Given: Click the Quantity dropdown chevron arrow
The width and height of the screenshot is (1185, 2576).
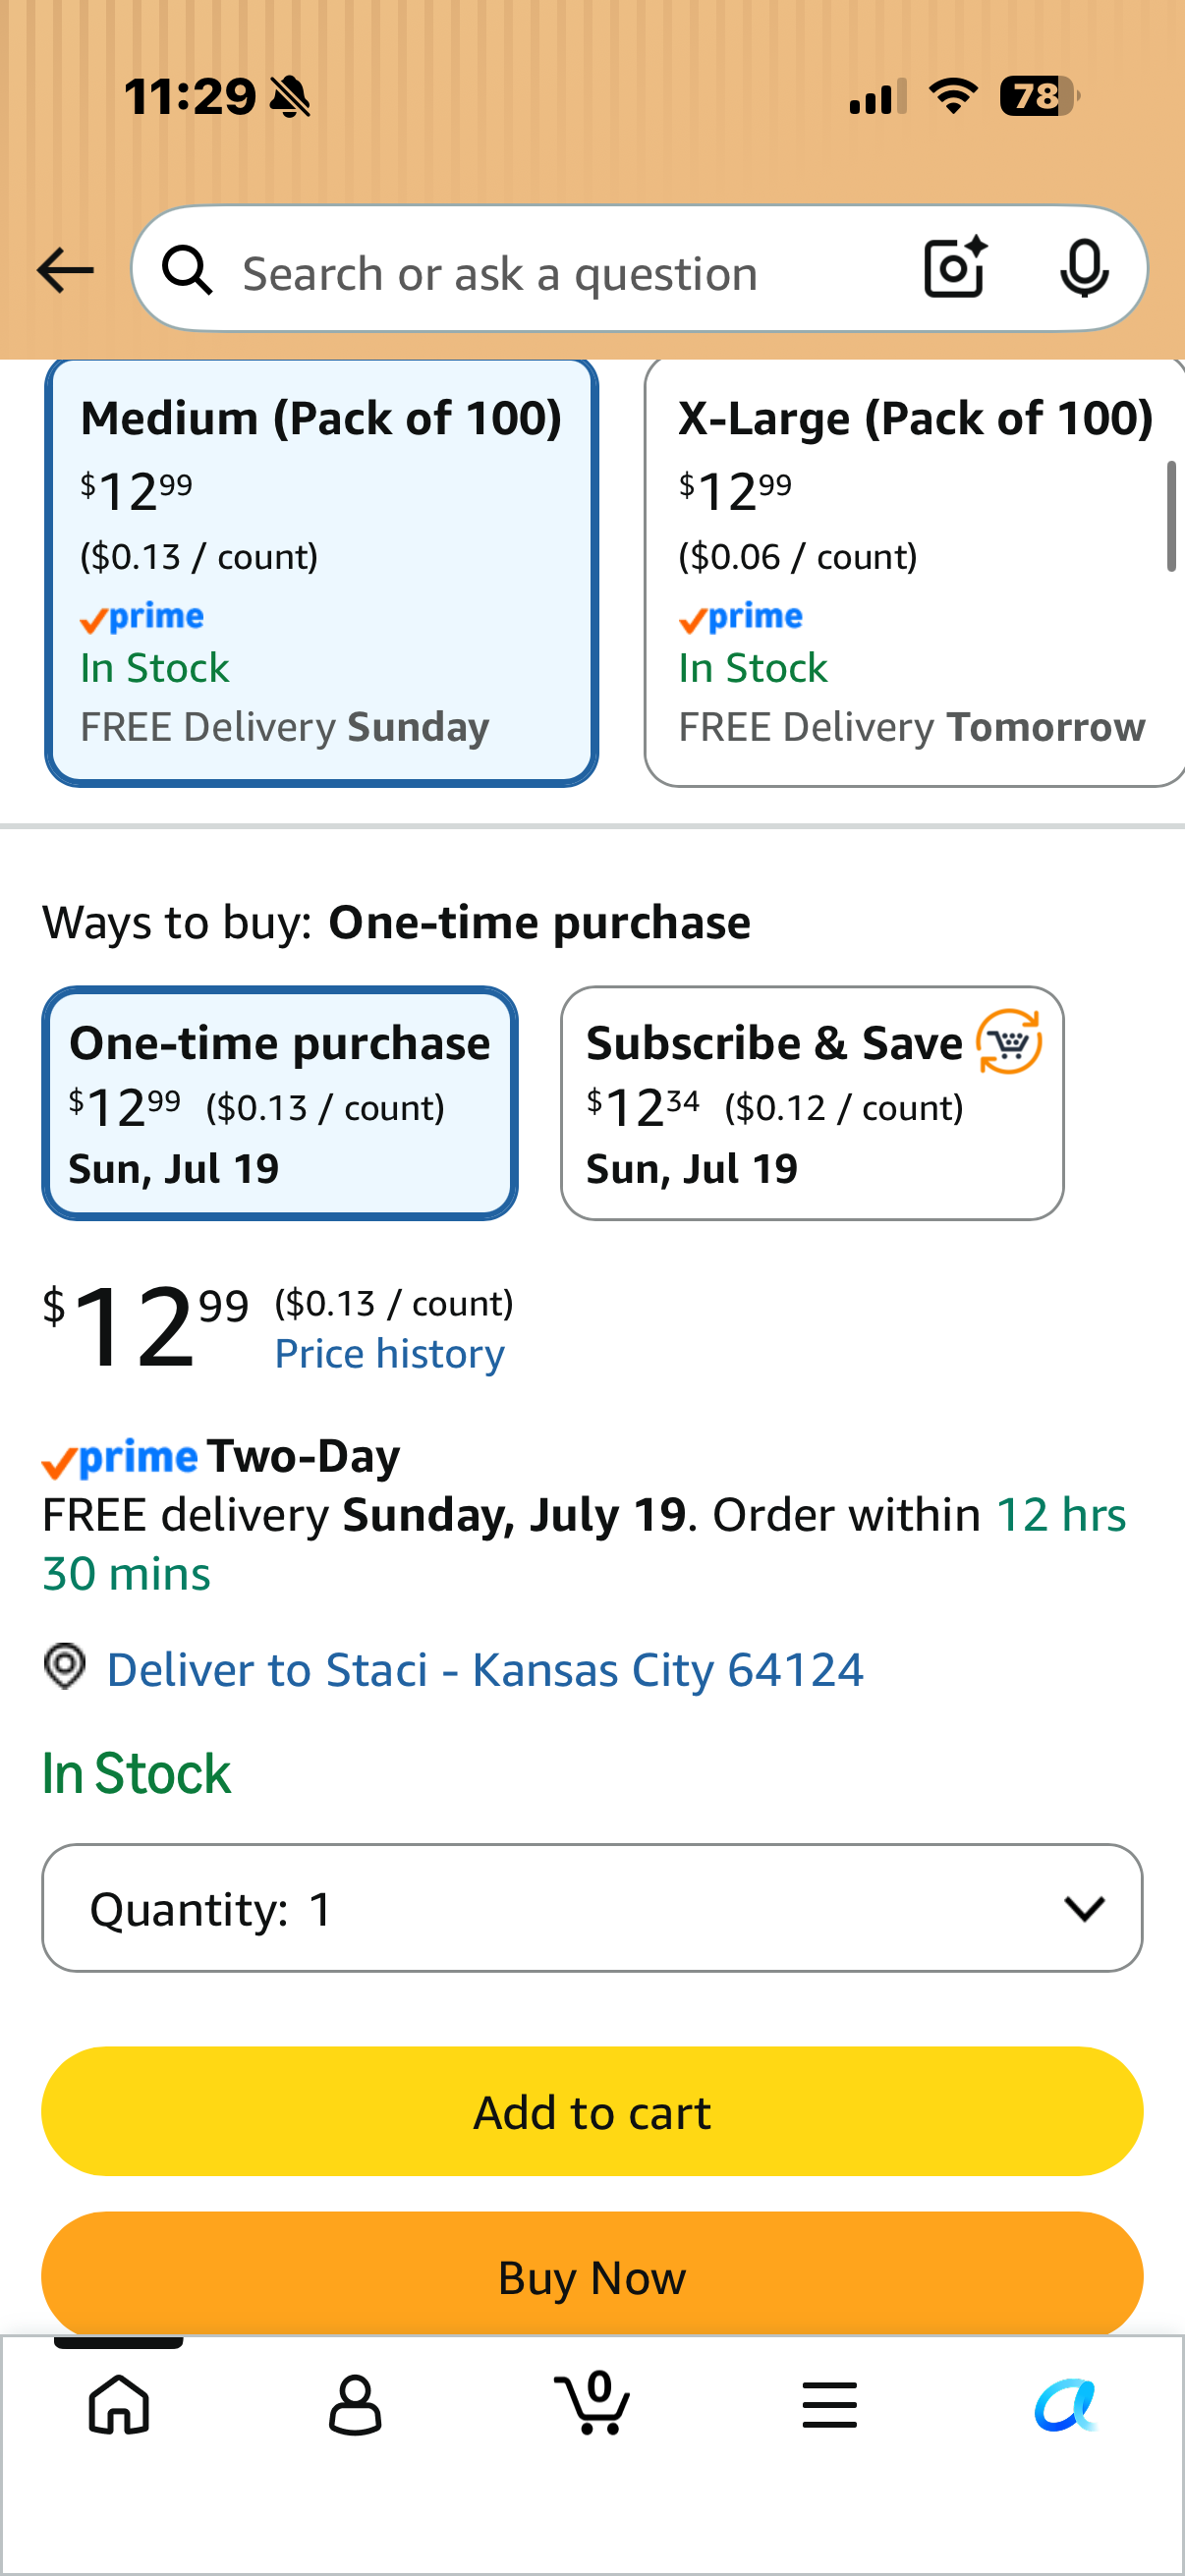Looking at the screenshot, I should point(1084,1908).
